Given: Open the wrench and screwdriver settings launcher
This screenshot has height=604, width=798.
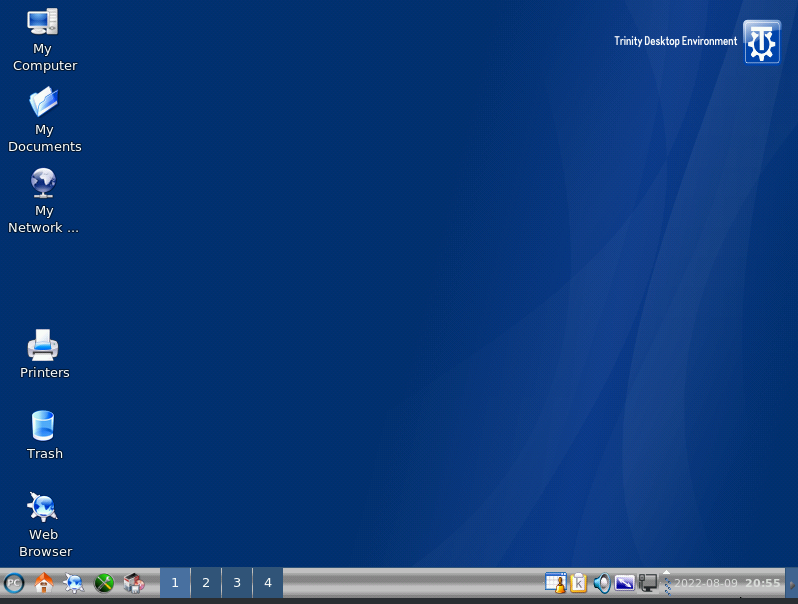Looking at the screenshot, I should [103, 583].
